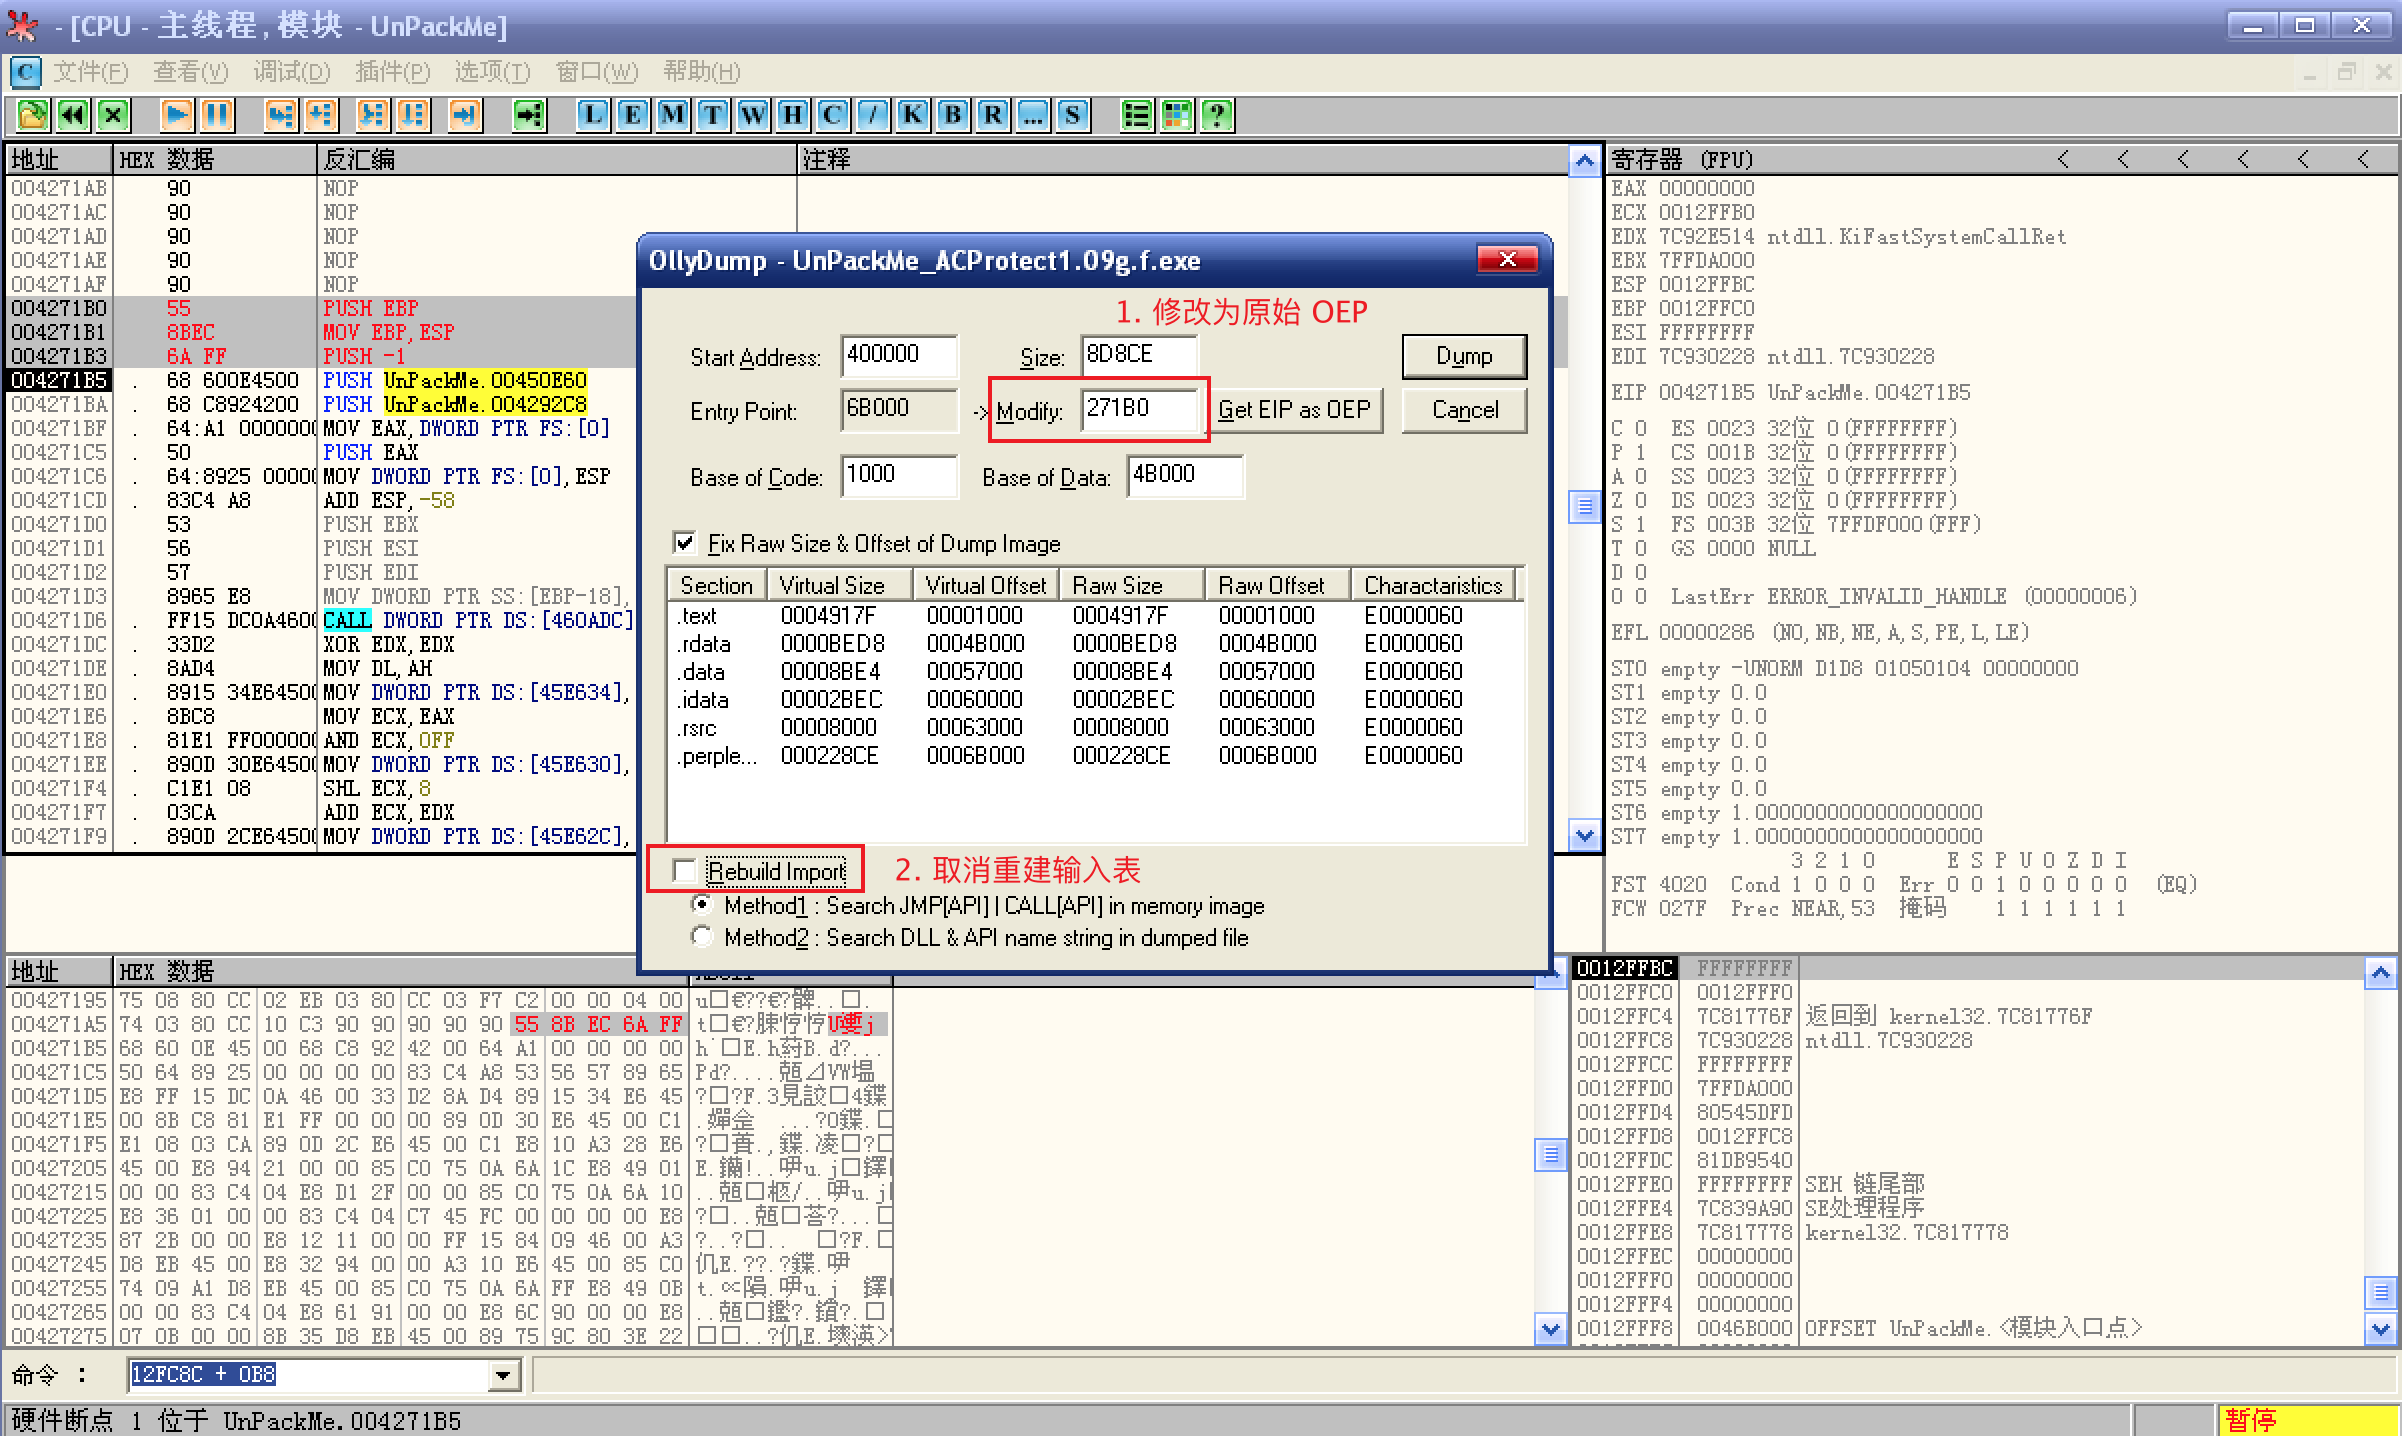Click the Run program play icon

tap(177, 115)
